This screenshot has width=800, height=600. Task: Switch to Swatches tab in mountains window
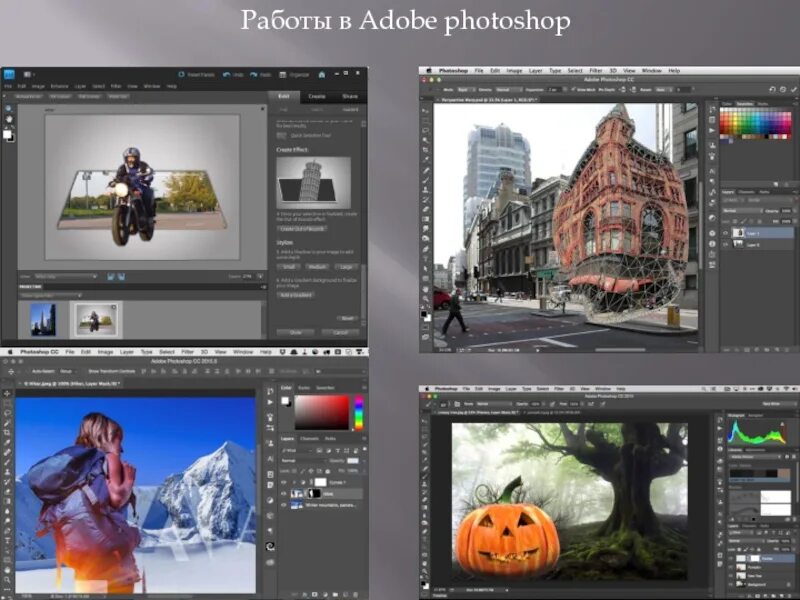325,388
